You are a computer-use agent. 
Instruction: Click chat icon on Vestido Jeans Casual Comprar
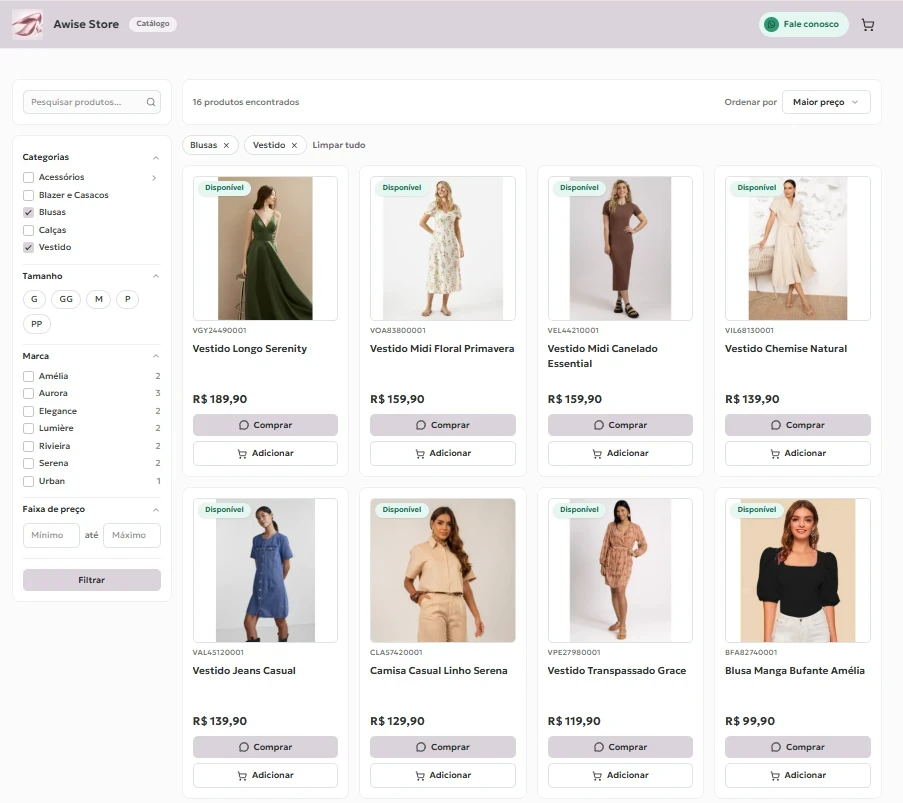tap(244, 747)
